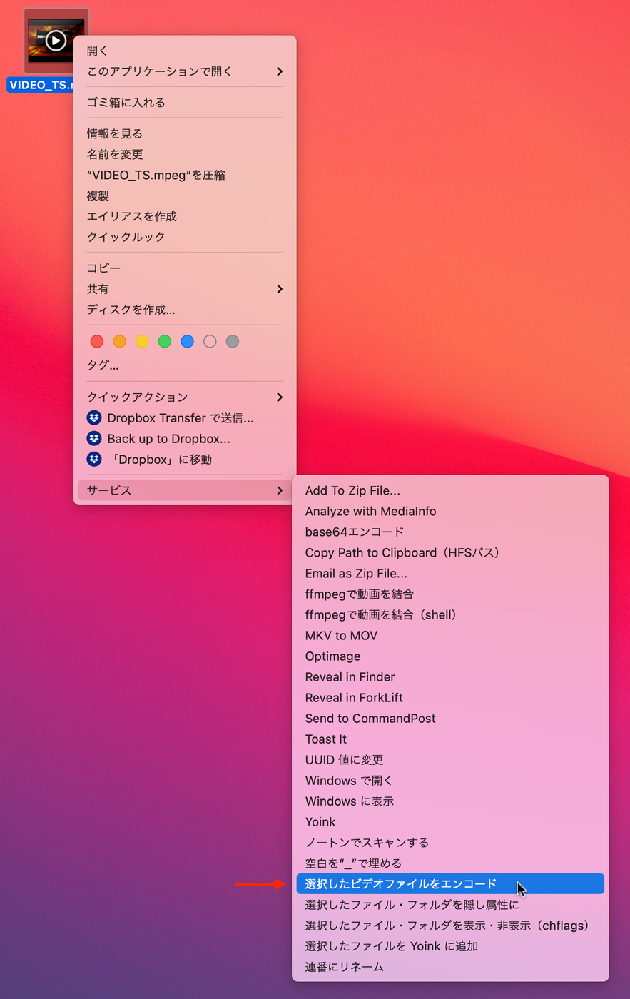630x999 pixels.
Task: Select クイックルック menu item
Action: pyautogui.click(x=185, y=237)
